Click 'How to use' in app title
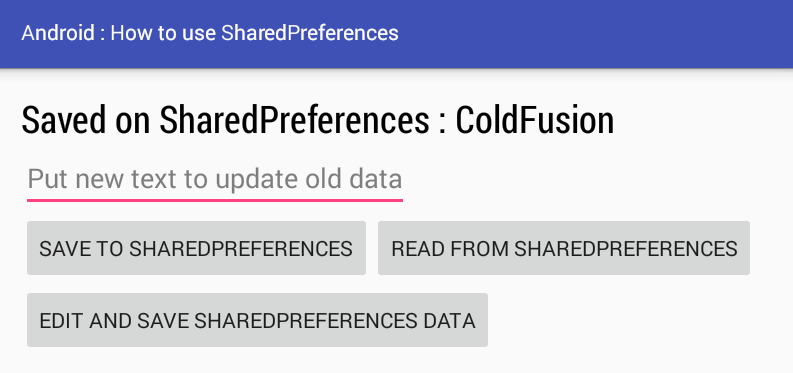Image resolution: width=793 pixels, height=373 pixels. [163, 33]
